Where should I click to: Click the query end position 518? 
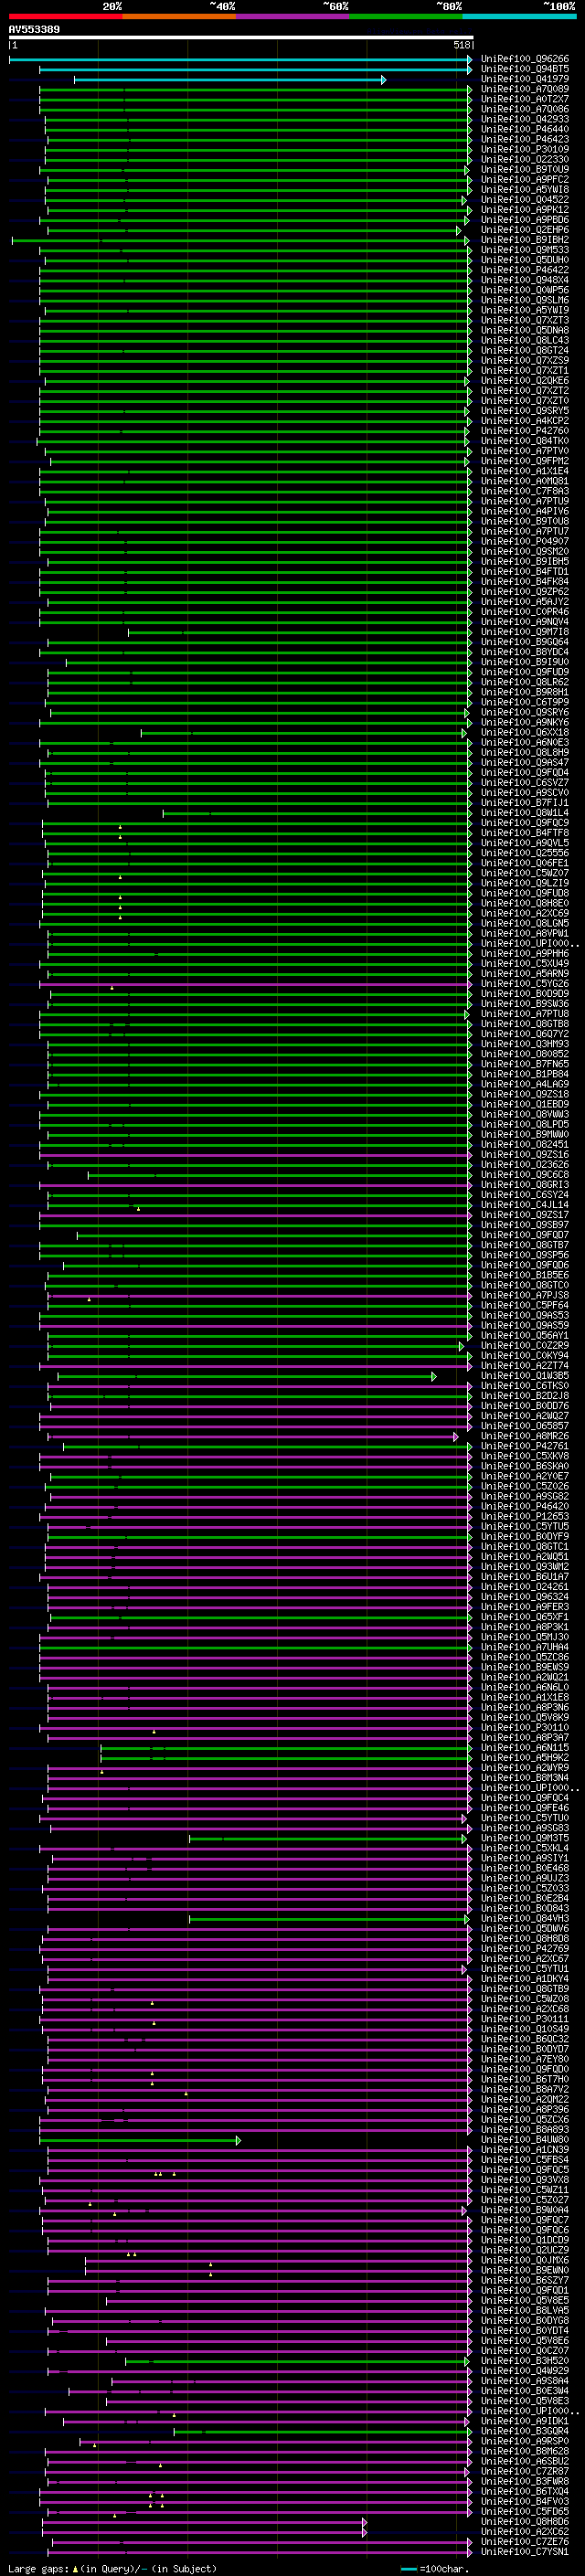coord(462,45)
